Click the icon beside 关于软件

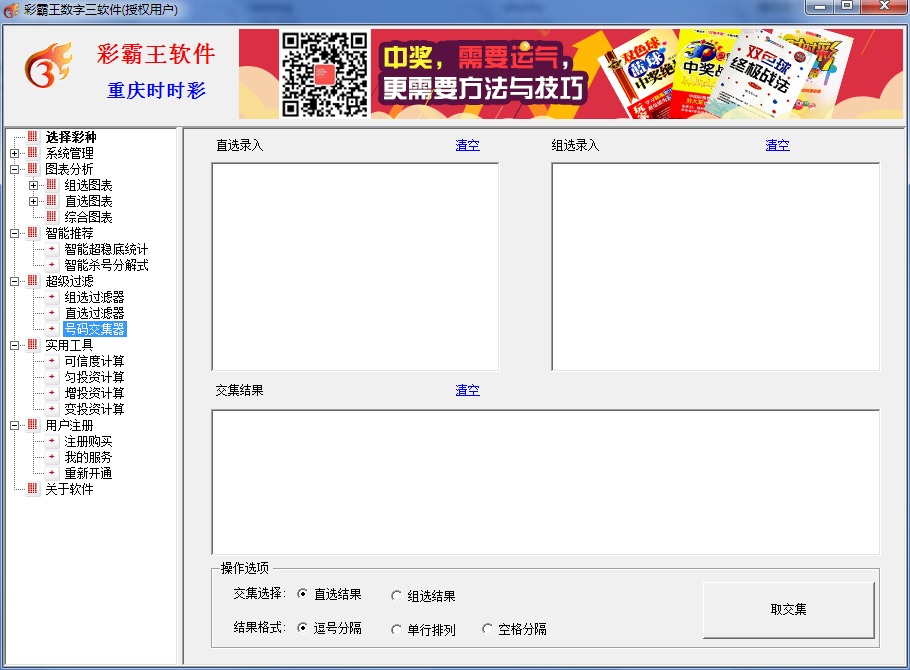tap(33, 489)
